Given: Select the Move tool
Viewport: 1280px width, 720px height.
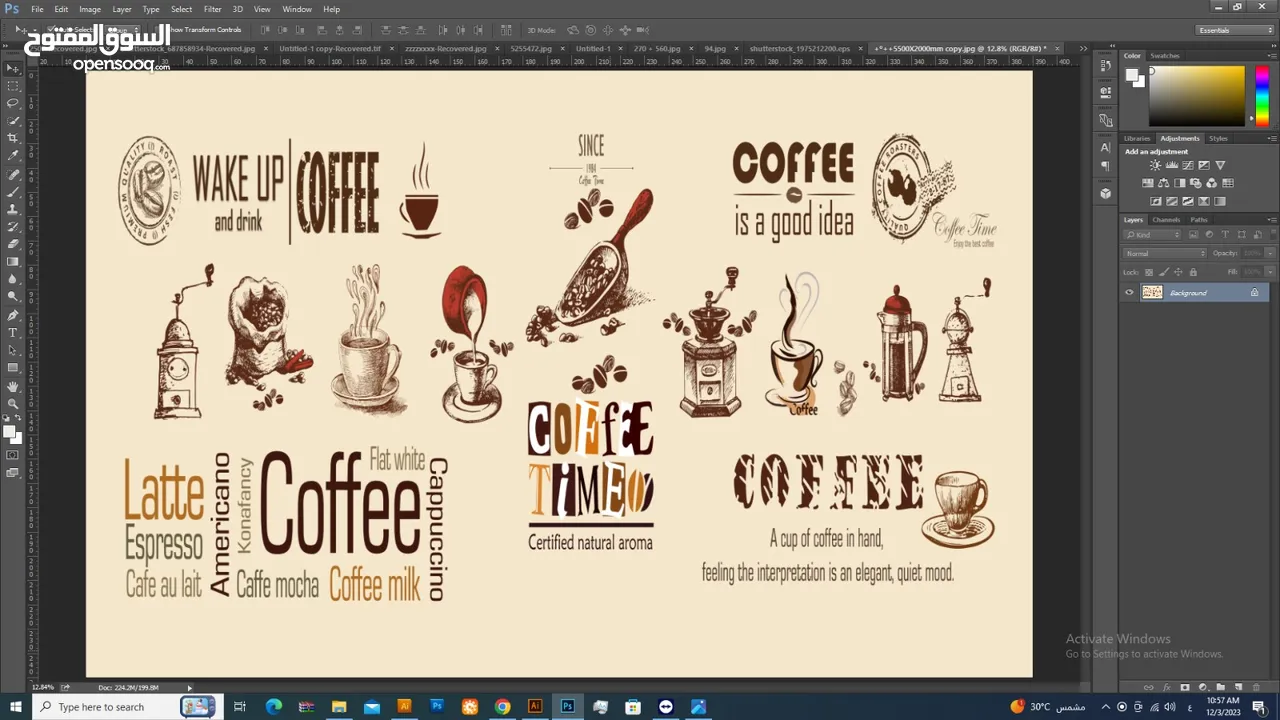Looking at the screenshot, I should pos(13,68).
